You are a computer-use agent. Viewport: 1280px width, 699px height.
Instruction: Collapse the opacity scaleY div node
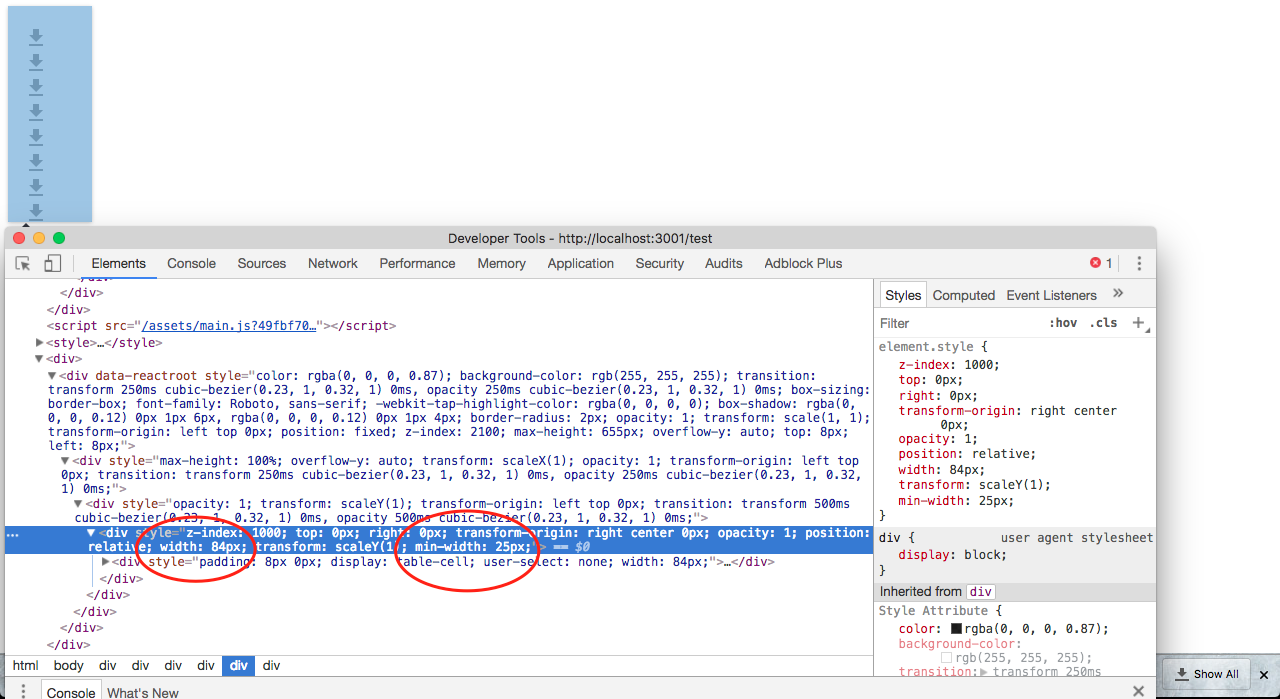[79, 504]
